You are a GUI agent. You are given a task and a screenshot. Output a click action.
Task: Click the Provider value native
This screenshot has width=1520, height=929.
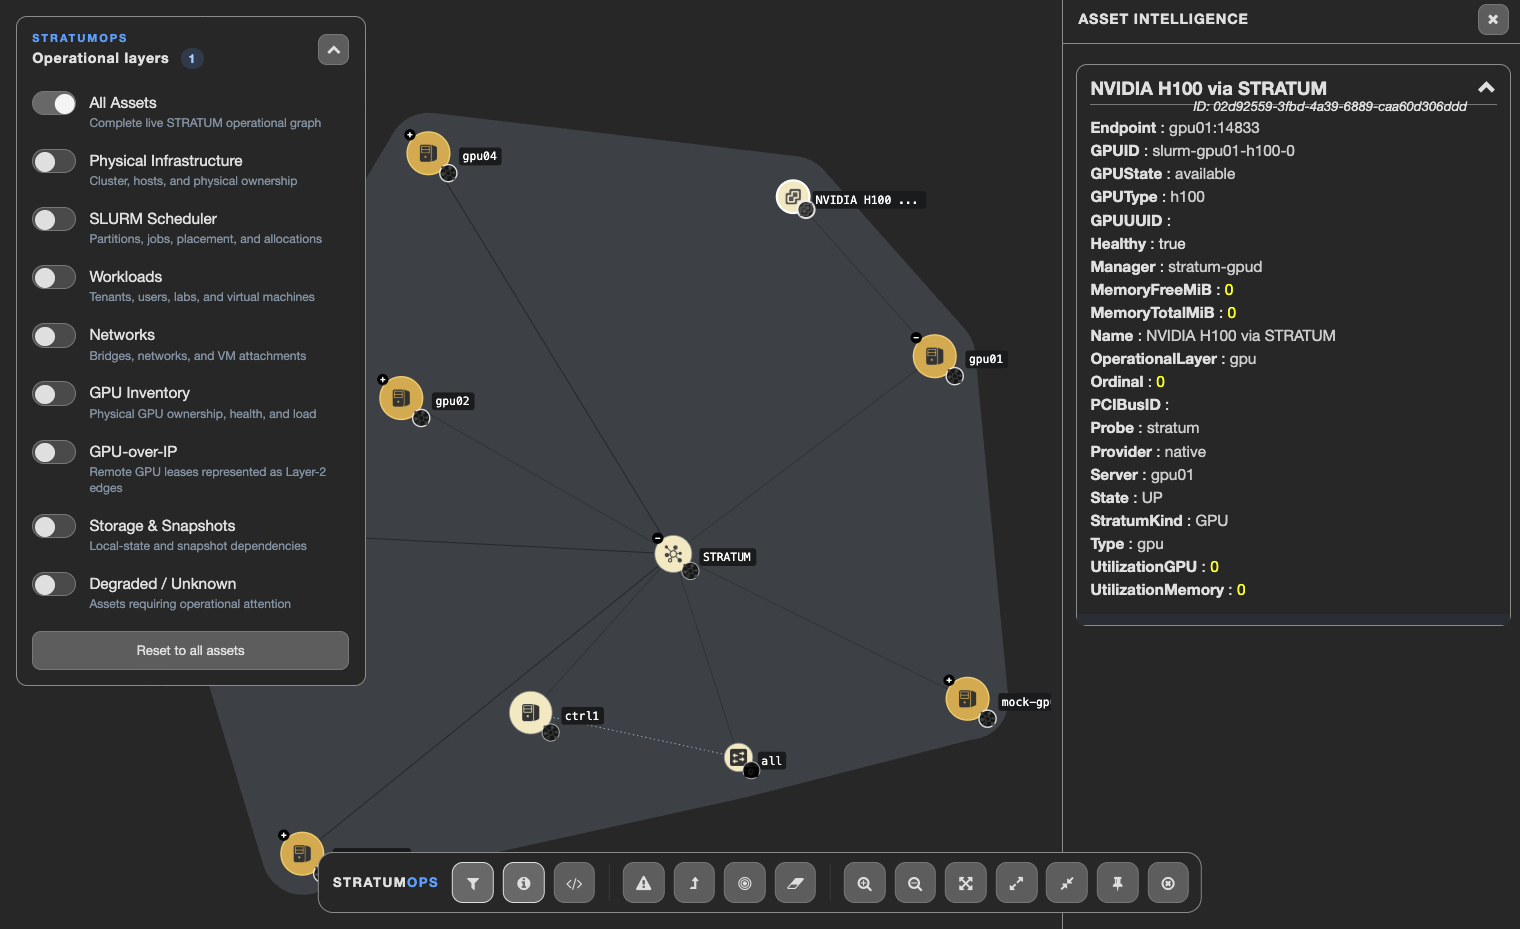coord(1185,452)
